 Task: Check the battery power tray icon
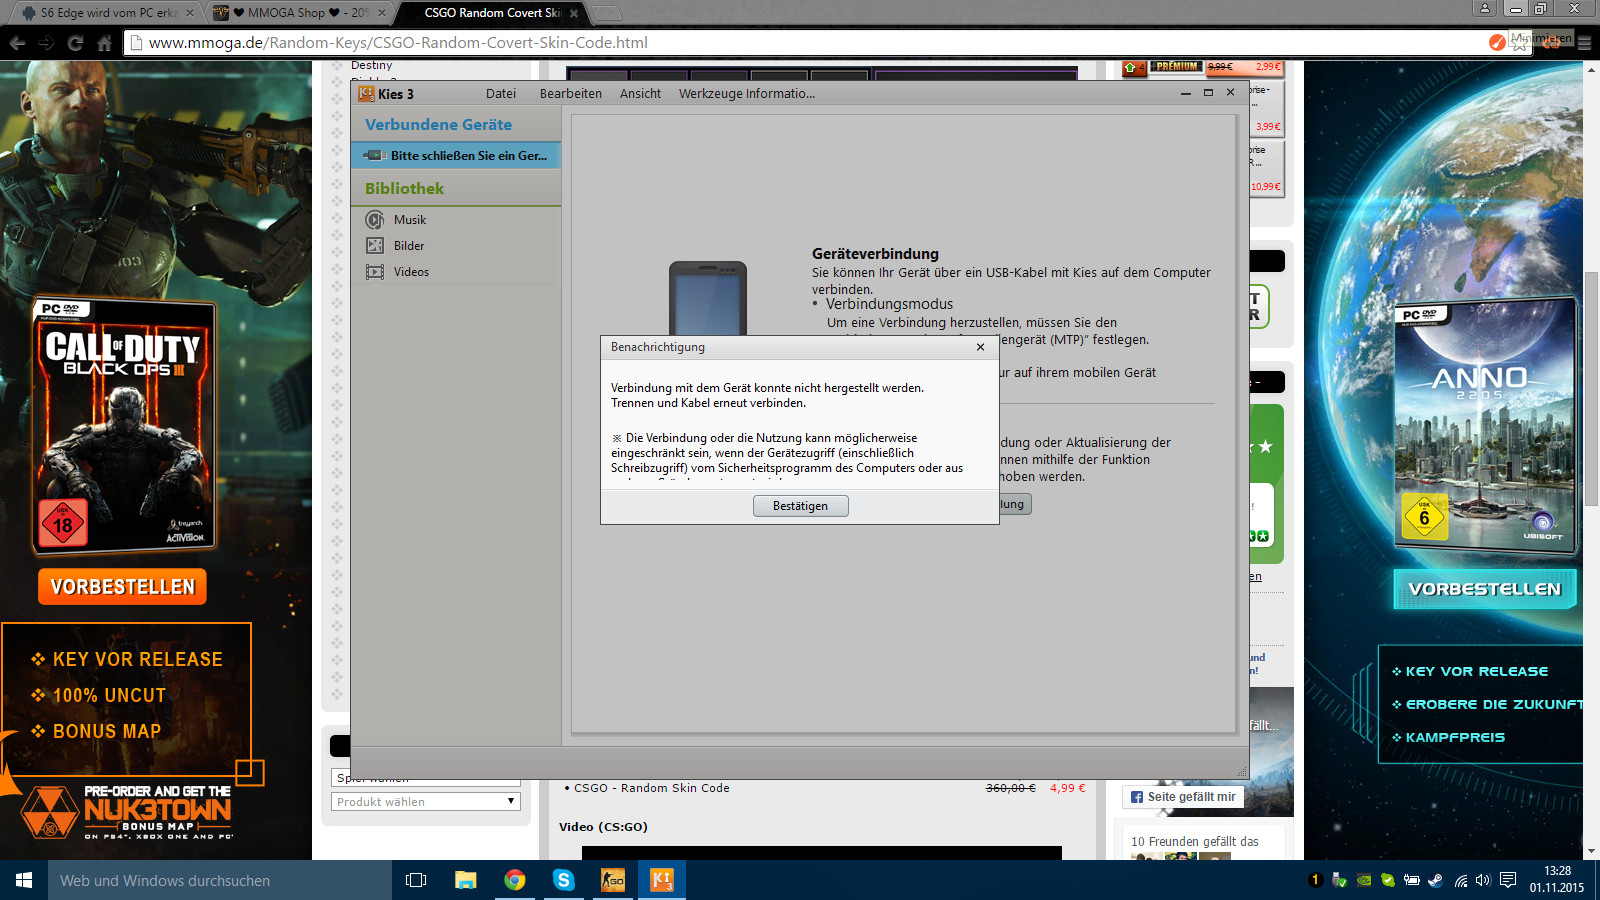click(x=1412, y=880)
